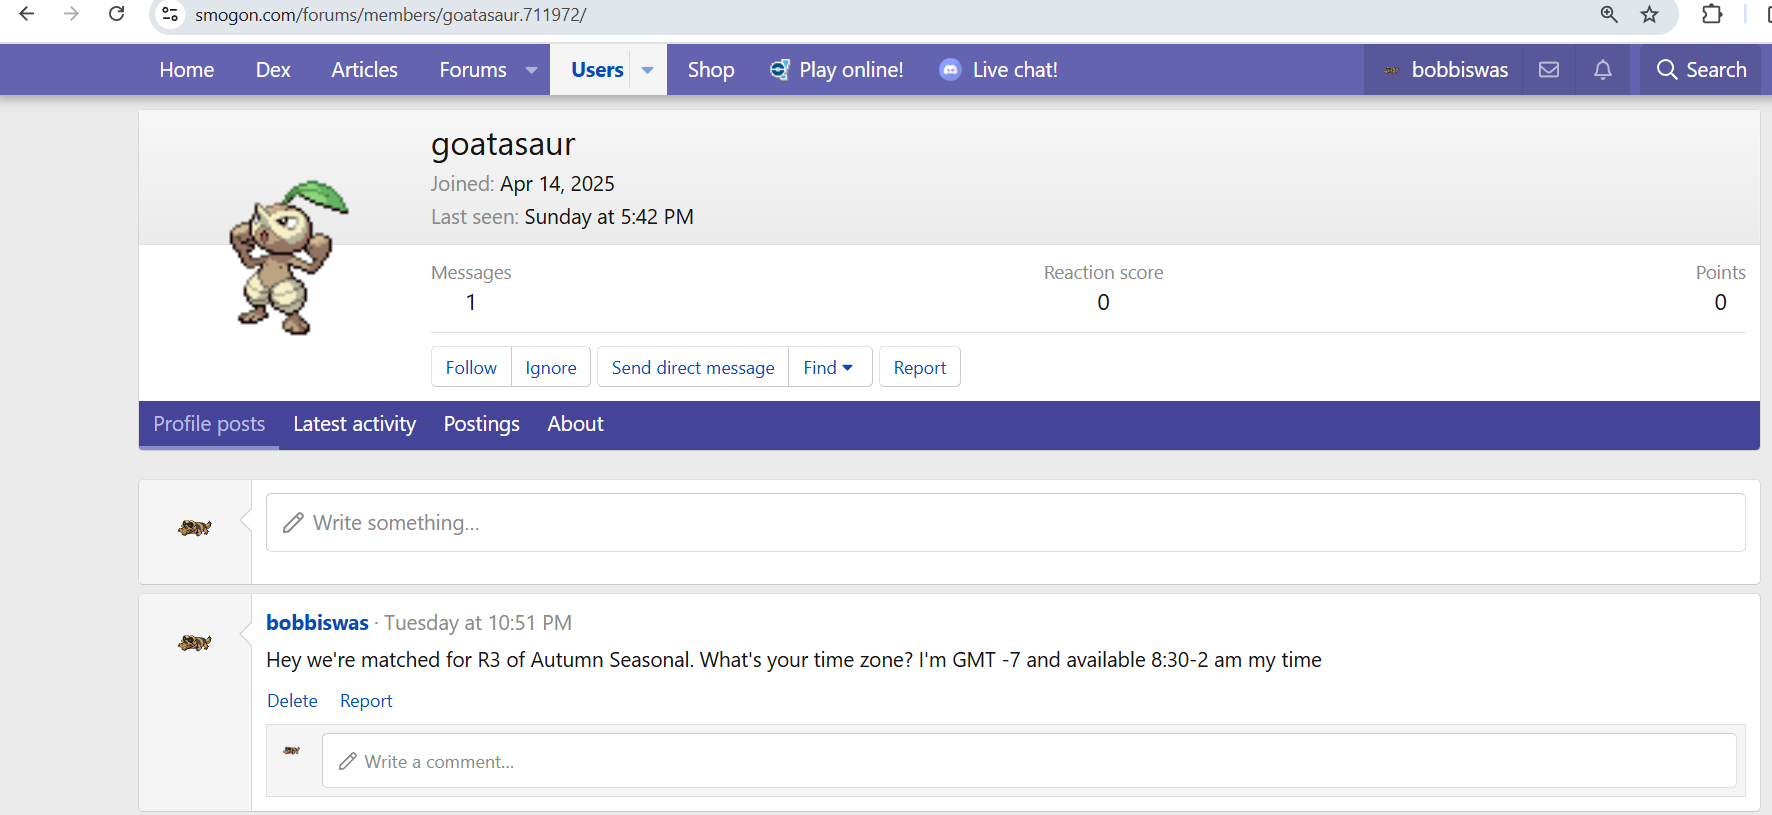Click Send direct message button
Image resolution: width=1772 pixels, height=815 pixels.
[x=692, y=368]
